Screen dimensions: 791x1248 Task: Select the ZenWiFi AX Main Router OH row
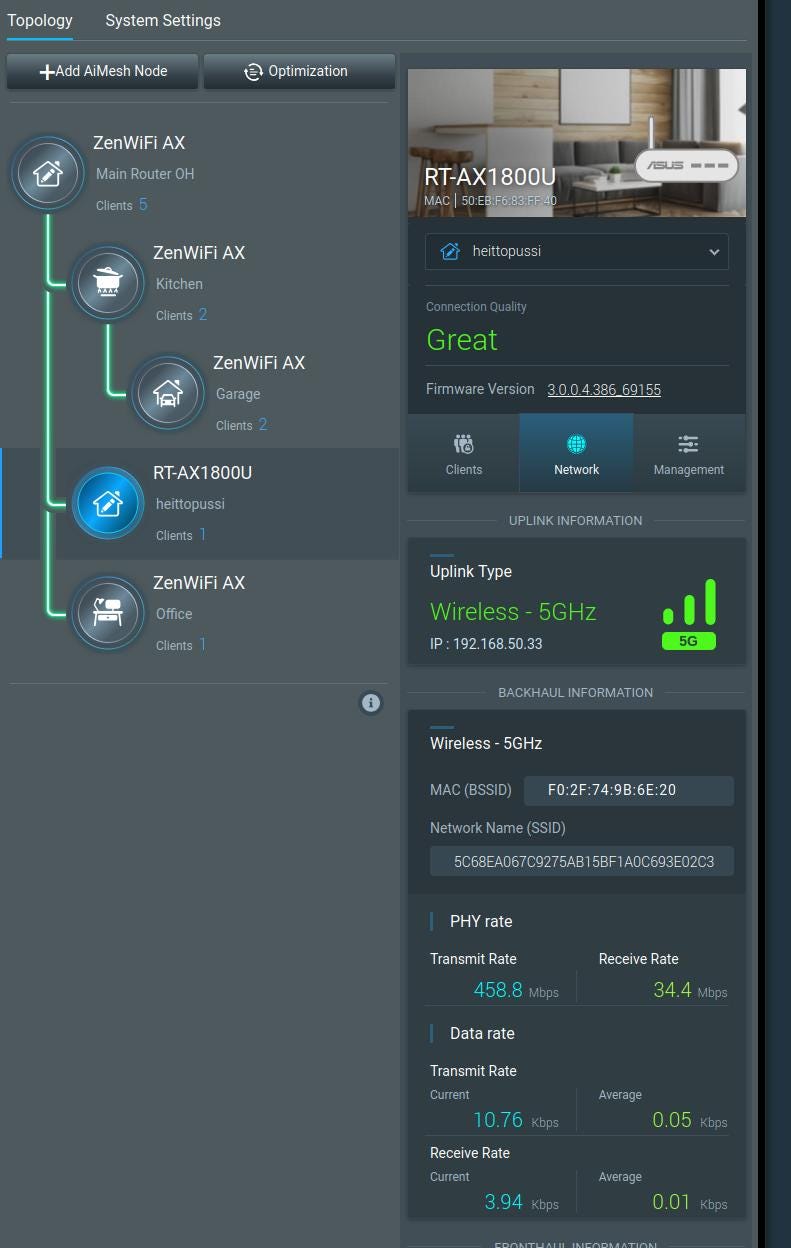tap(200, 174)
